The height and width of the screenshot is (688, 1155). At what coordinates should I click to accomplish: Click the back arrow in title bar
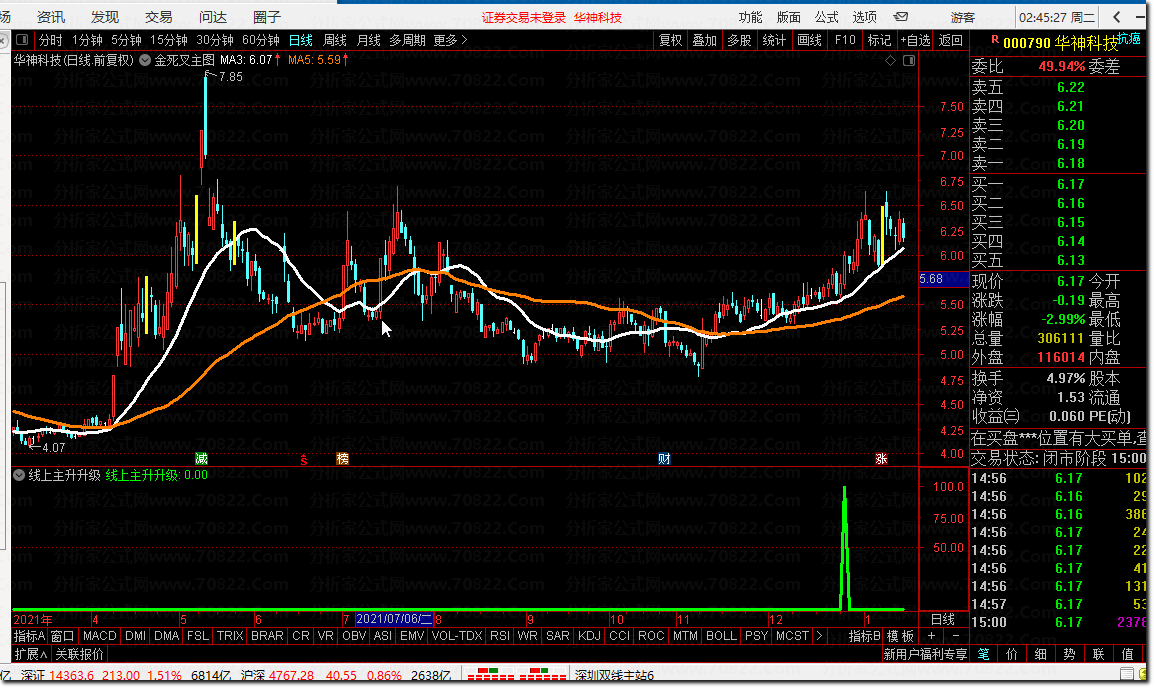pyautogui.click(x=1117, y=16)
